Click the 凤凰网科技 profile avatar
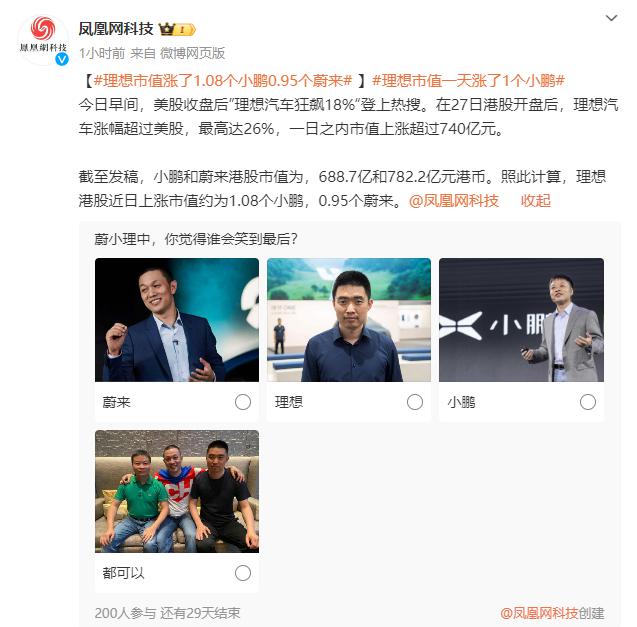This screenshot has width=637, height=627. click(43, 39)
